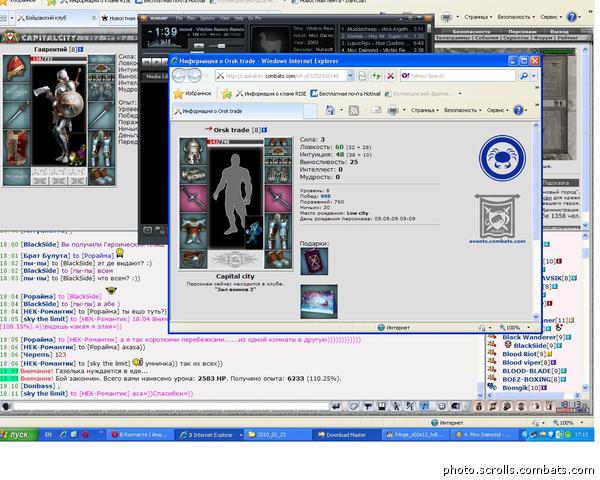Open the events.combats.com link
This screenshot has height=480, width=600.
point(497,241)
